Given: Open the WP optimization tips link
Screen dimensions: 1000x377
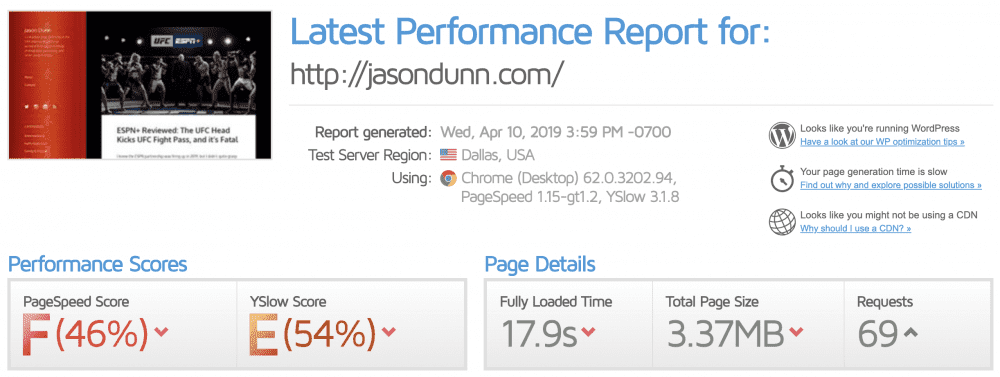Looking at the screenshot, I should 882,142.
